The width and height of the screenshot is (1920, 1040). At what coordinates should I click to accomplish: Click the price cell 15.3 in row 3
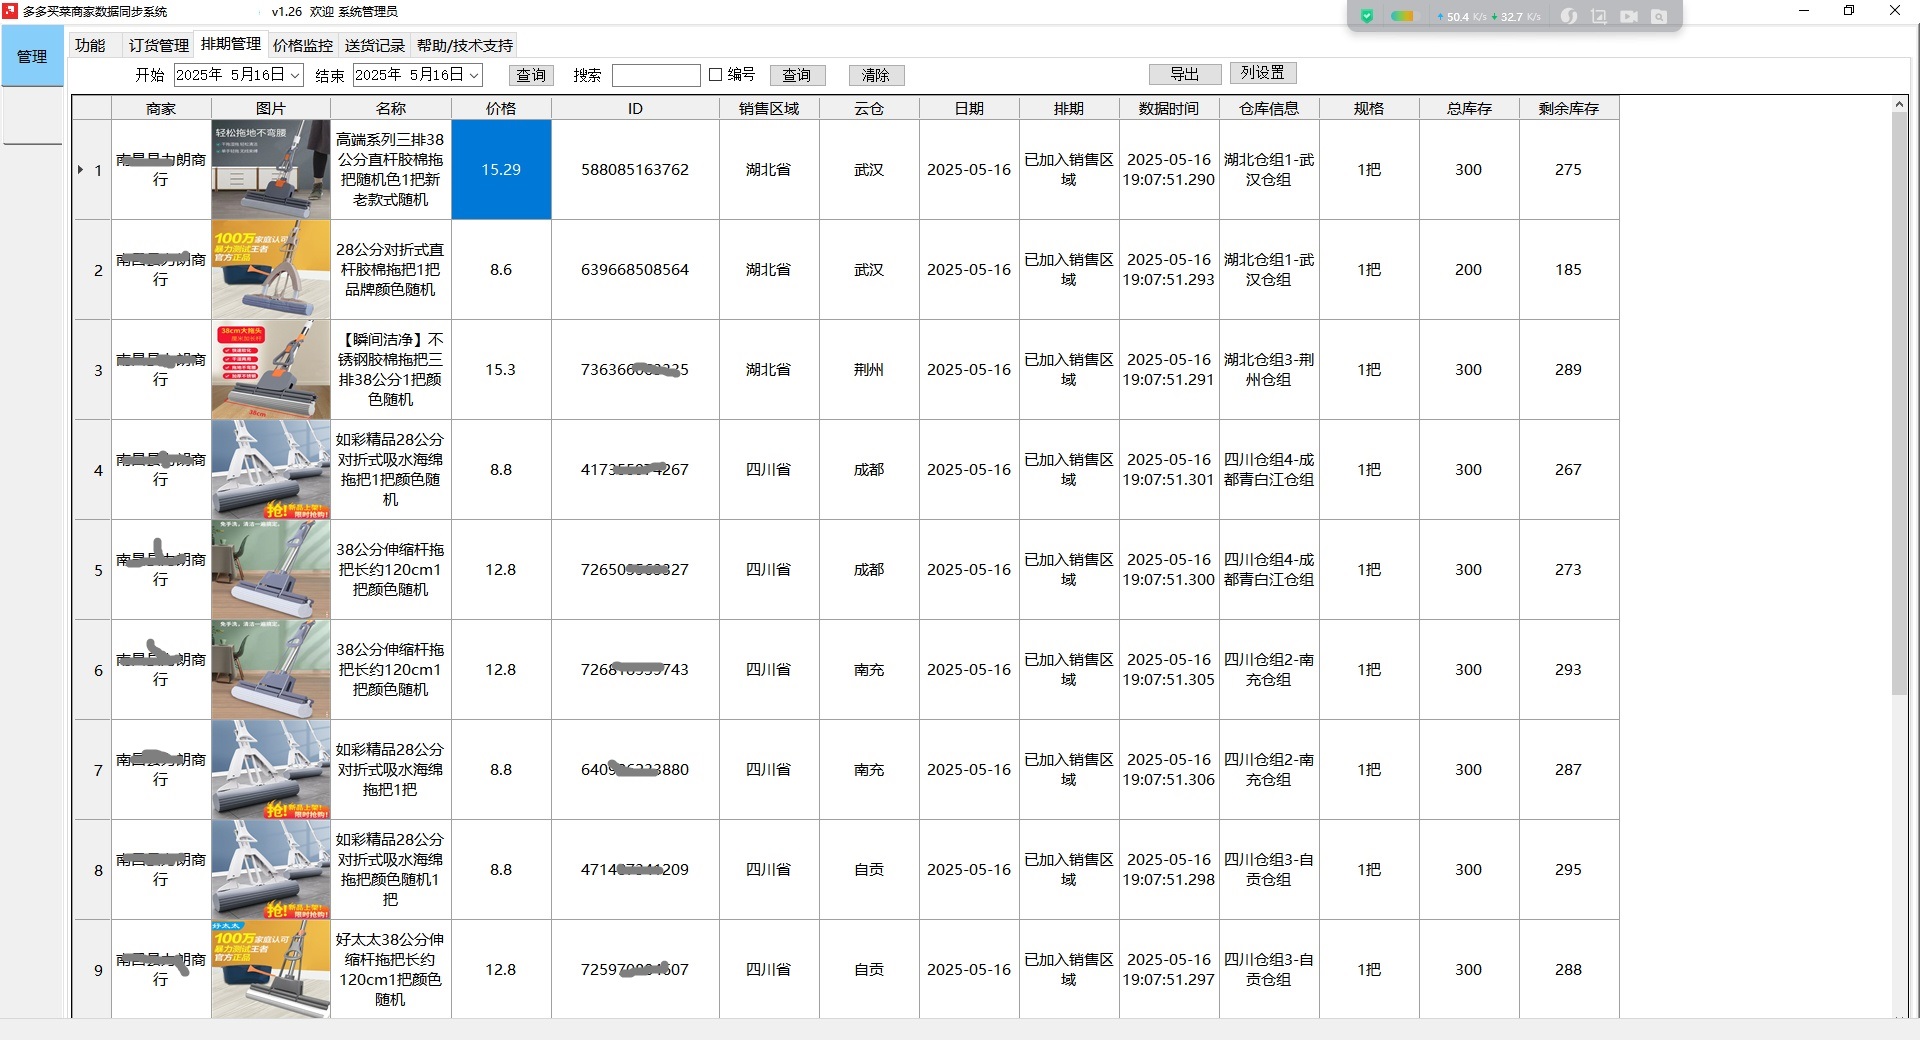[501, 370]
